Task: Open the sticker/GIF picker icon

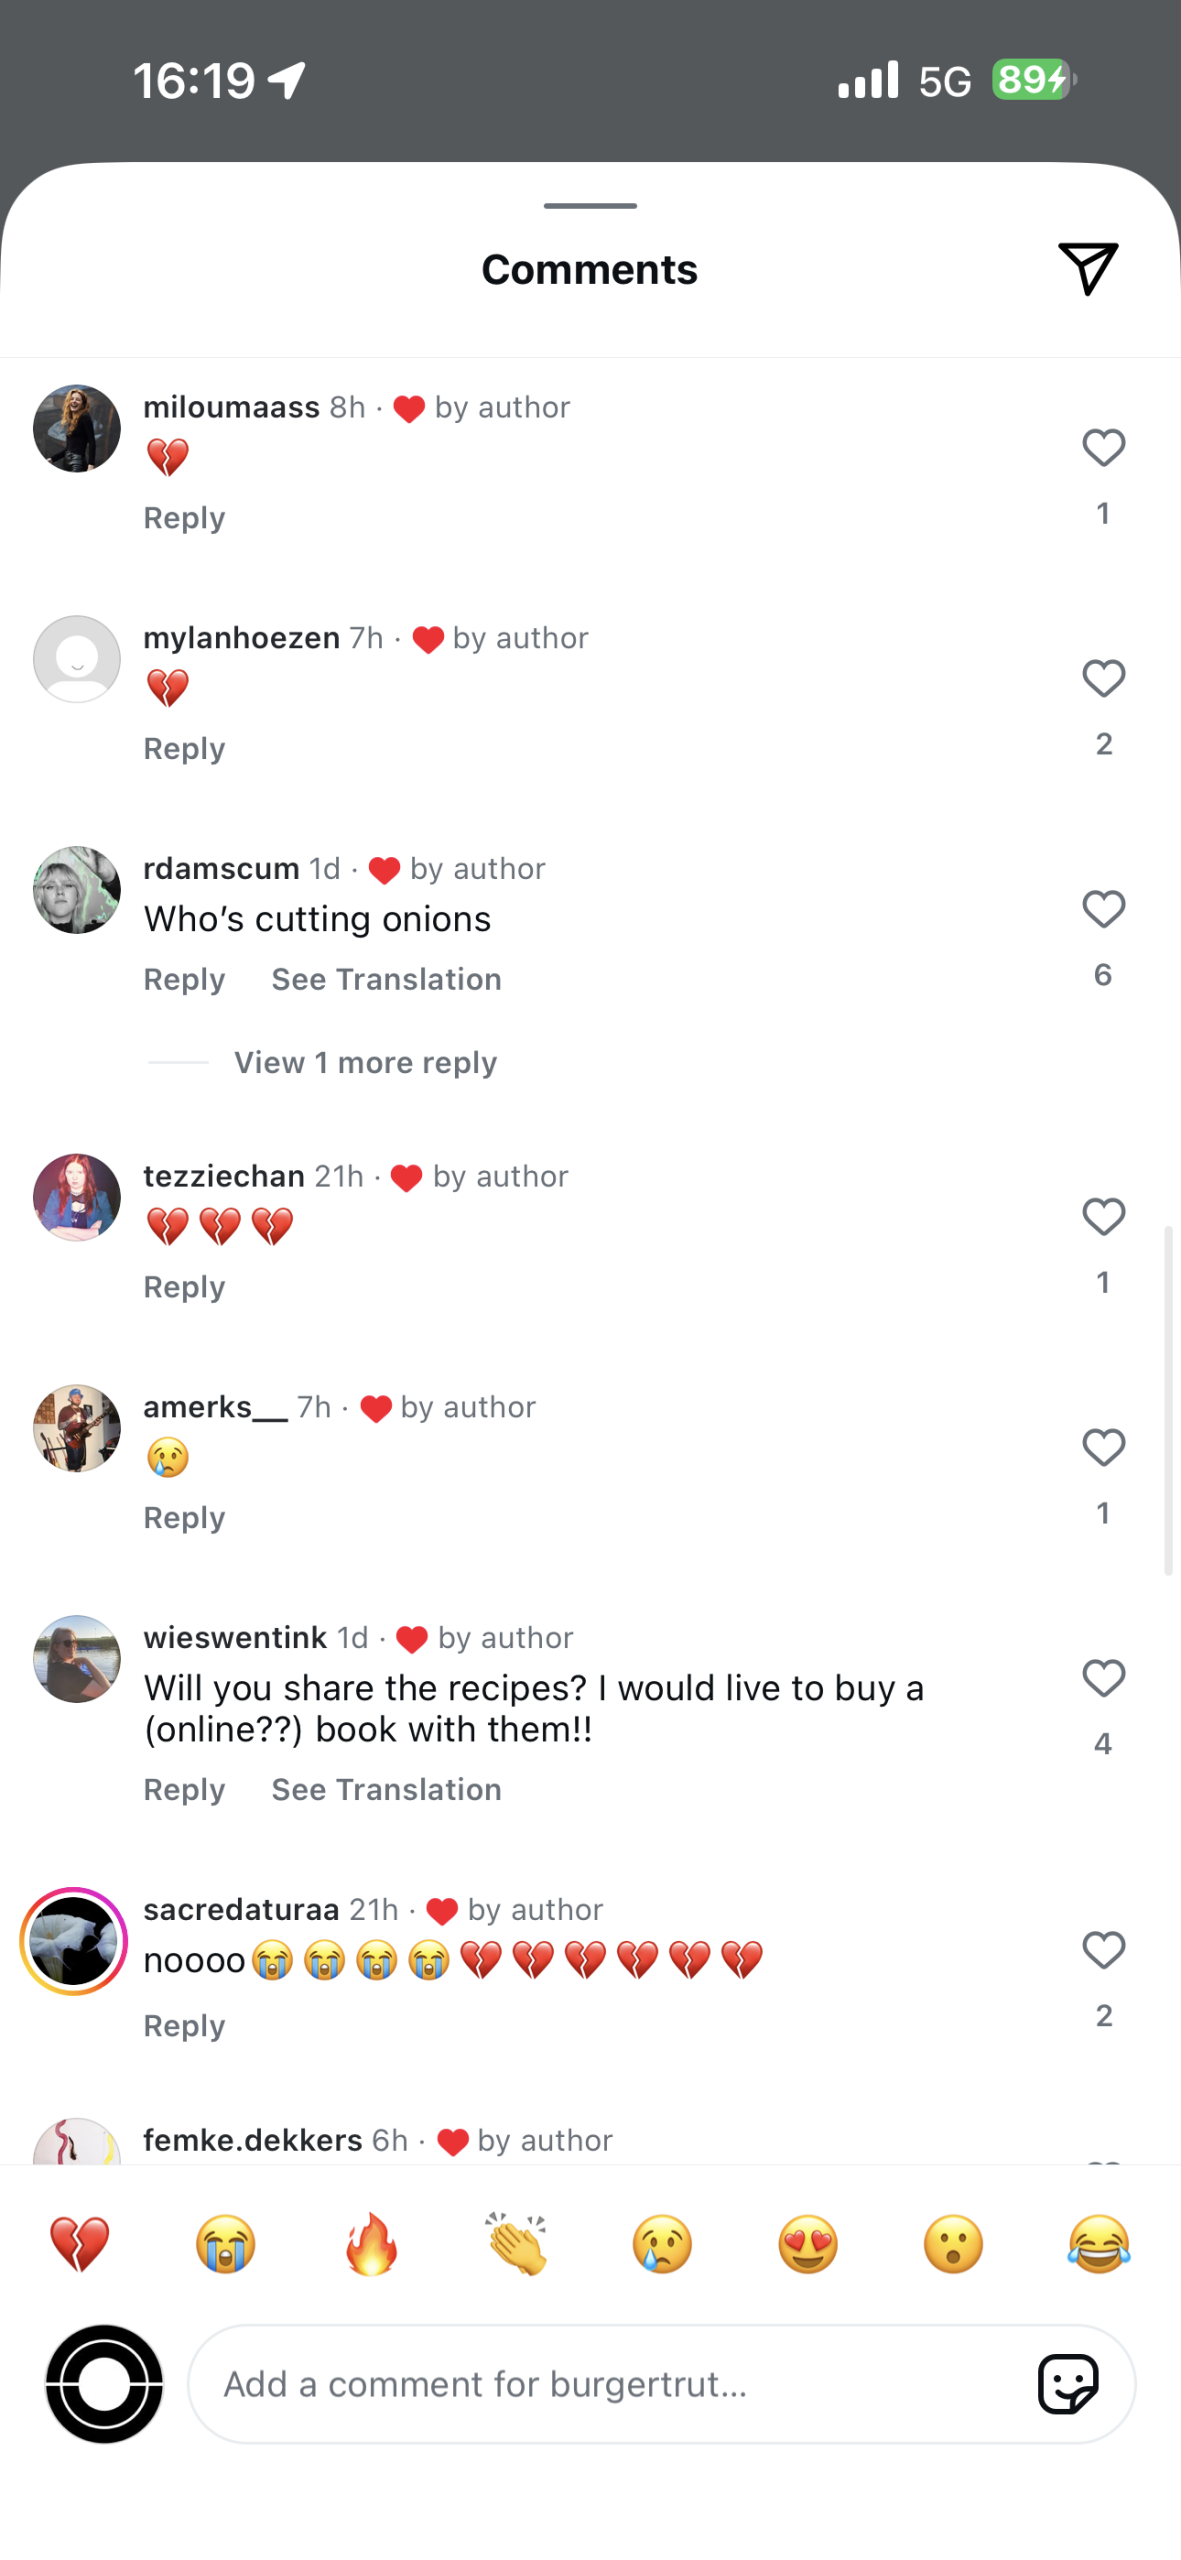Action: point(1067,2383)
